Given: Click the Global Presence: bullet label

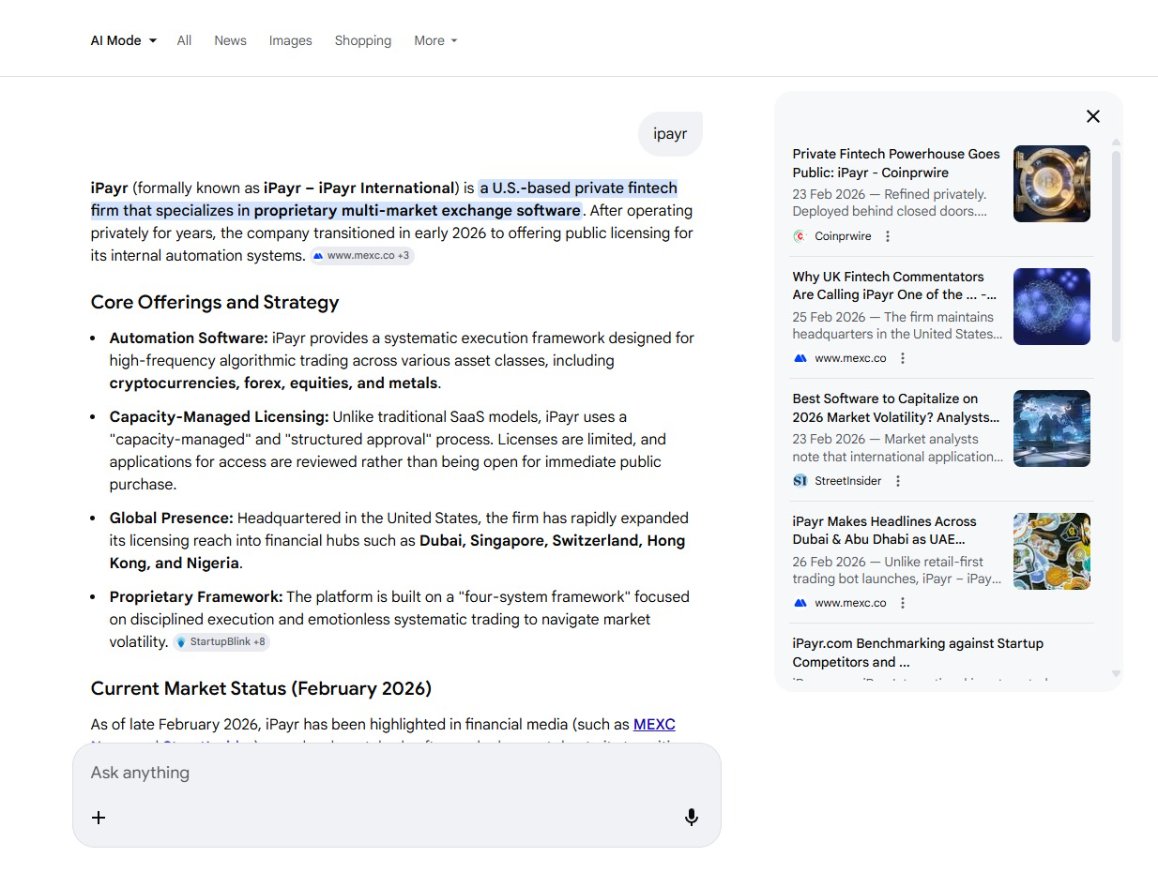Looking at the screenshot, I should [x=171, y=518].
